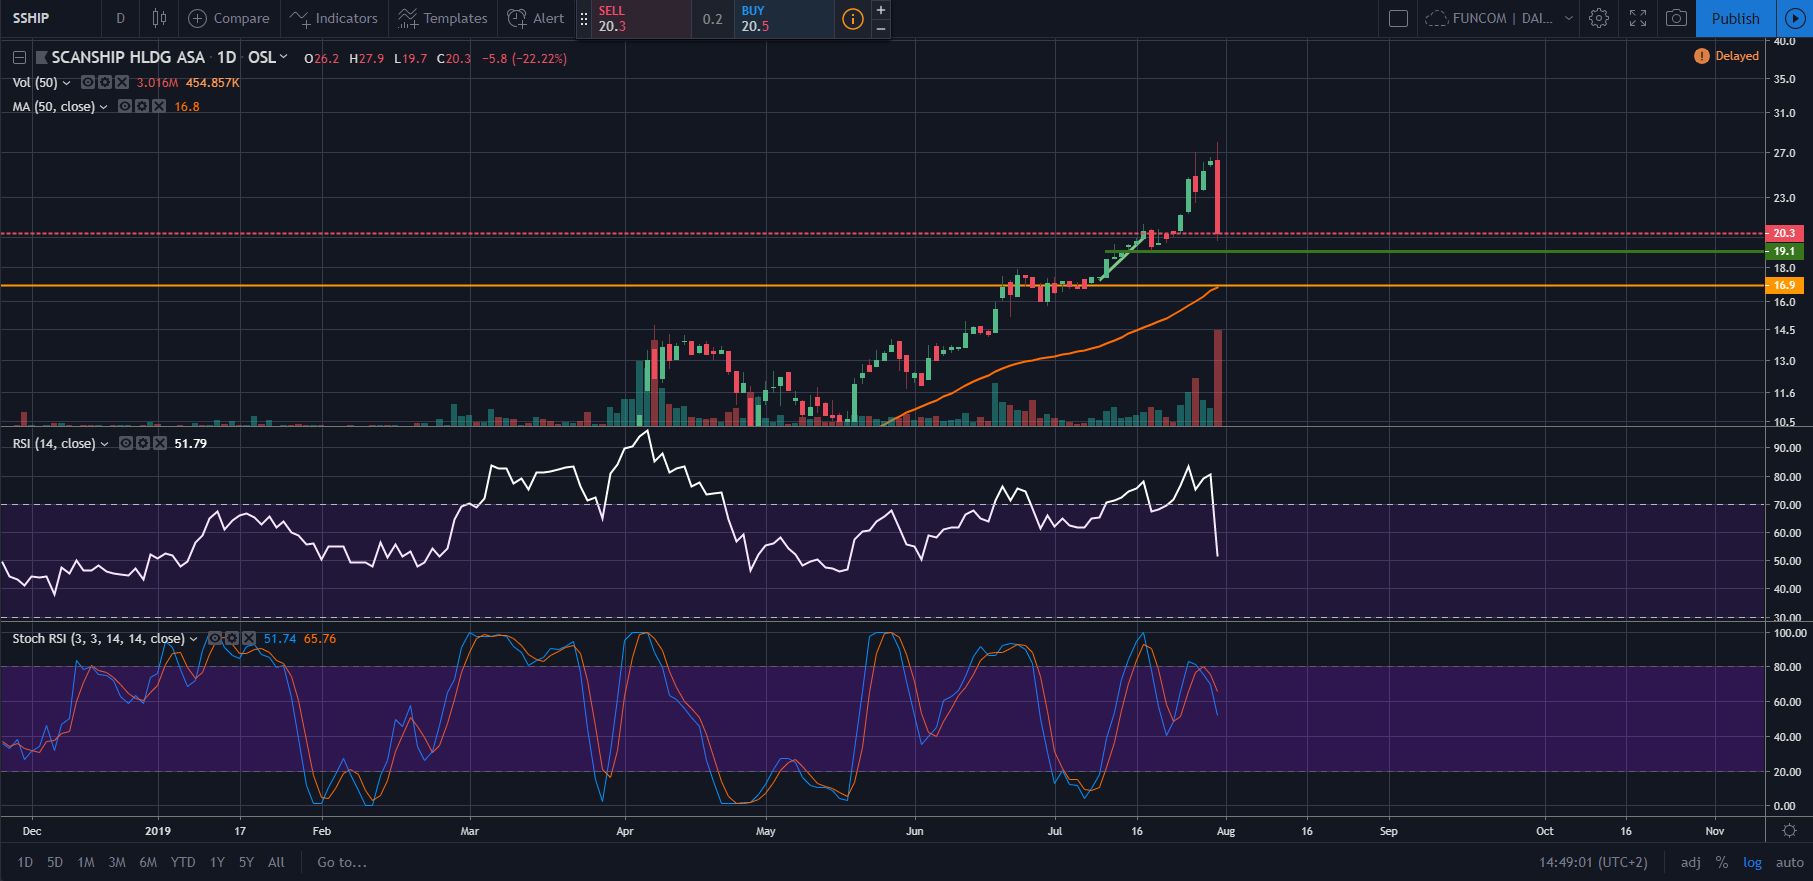Open axis settings gear at bottom right
1813x881 pixels.
[1790, 831]
